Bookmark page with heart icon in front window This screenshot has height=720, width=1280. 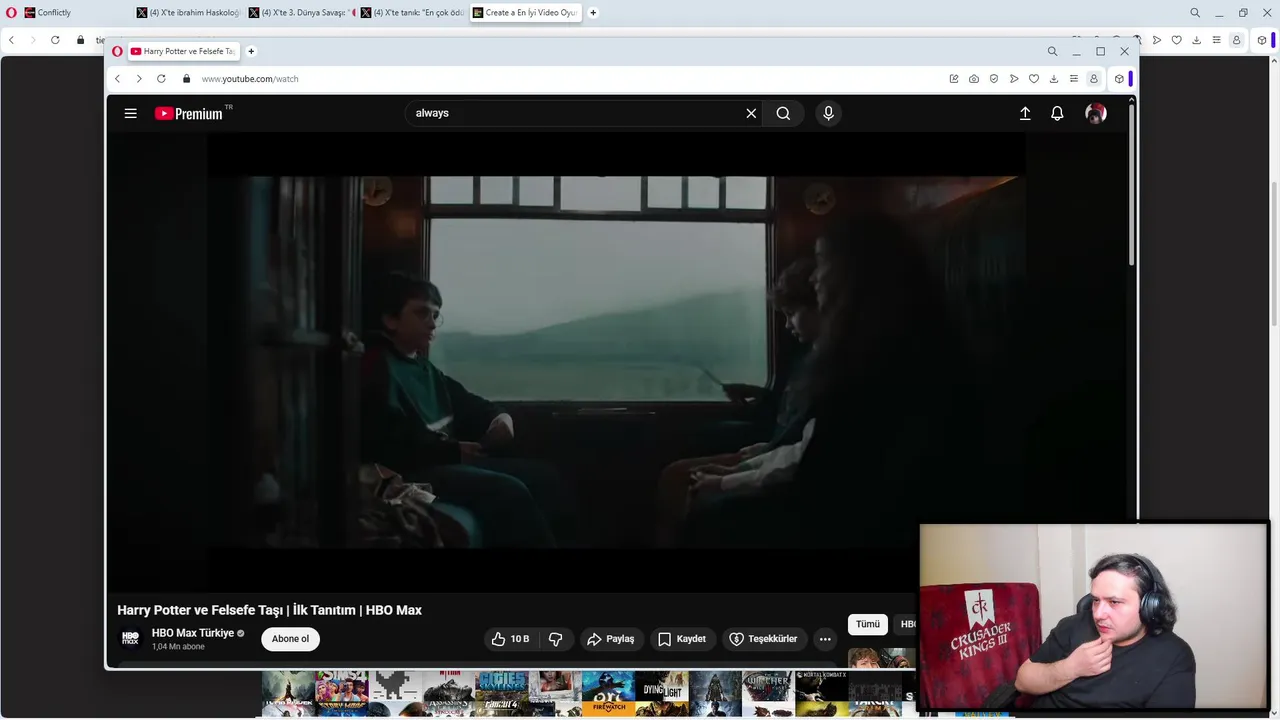1034,79
